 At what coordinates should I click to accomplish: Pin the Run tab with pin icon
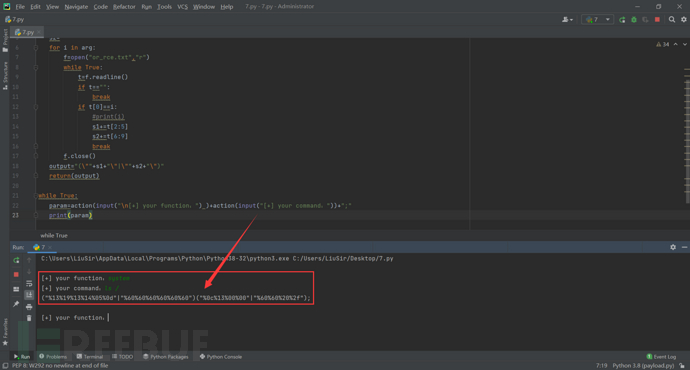point(16,304)
